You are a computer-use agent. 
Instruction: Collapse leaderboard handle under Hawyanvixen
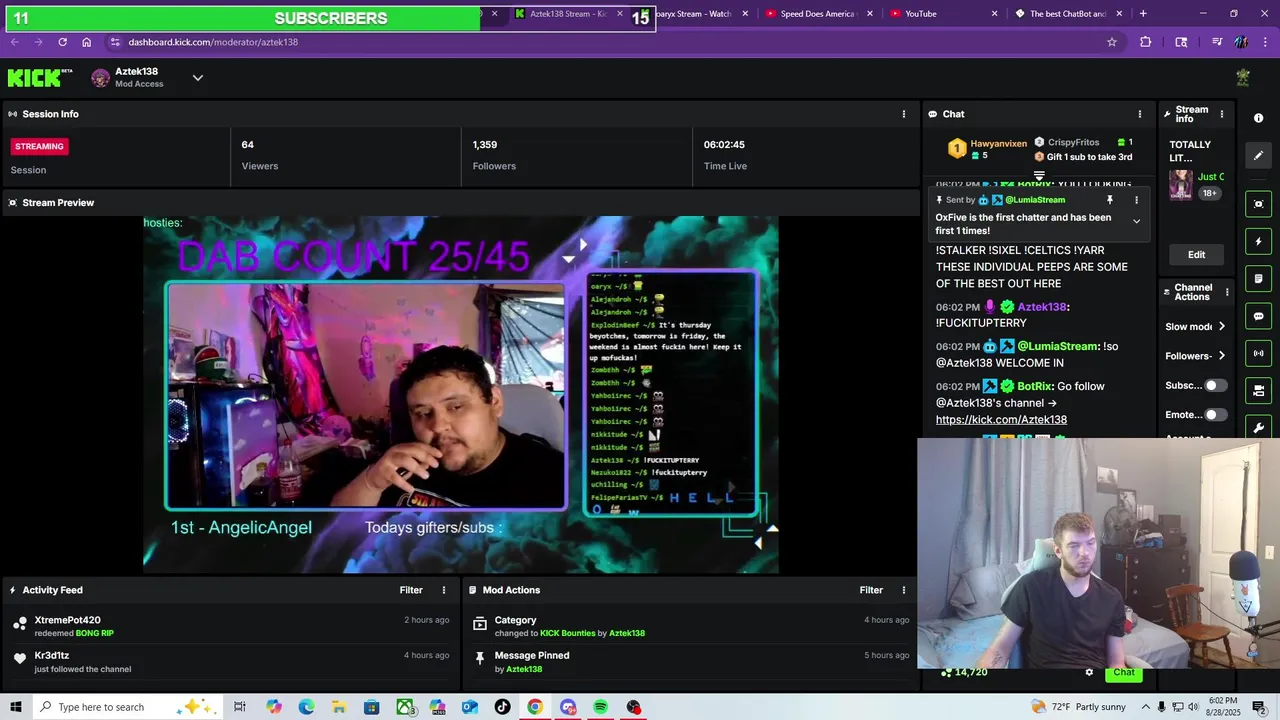1039,177
